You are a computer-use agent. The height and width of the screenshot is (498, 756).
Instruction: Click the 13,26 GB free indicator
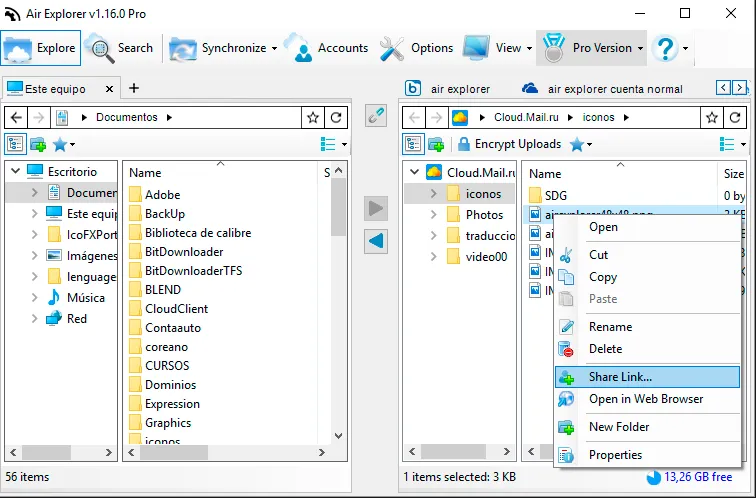689,477
